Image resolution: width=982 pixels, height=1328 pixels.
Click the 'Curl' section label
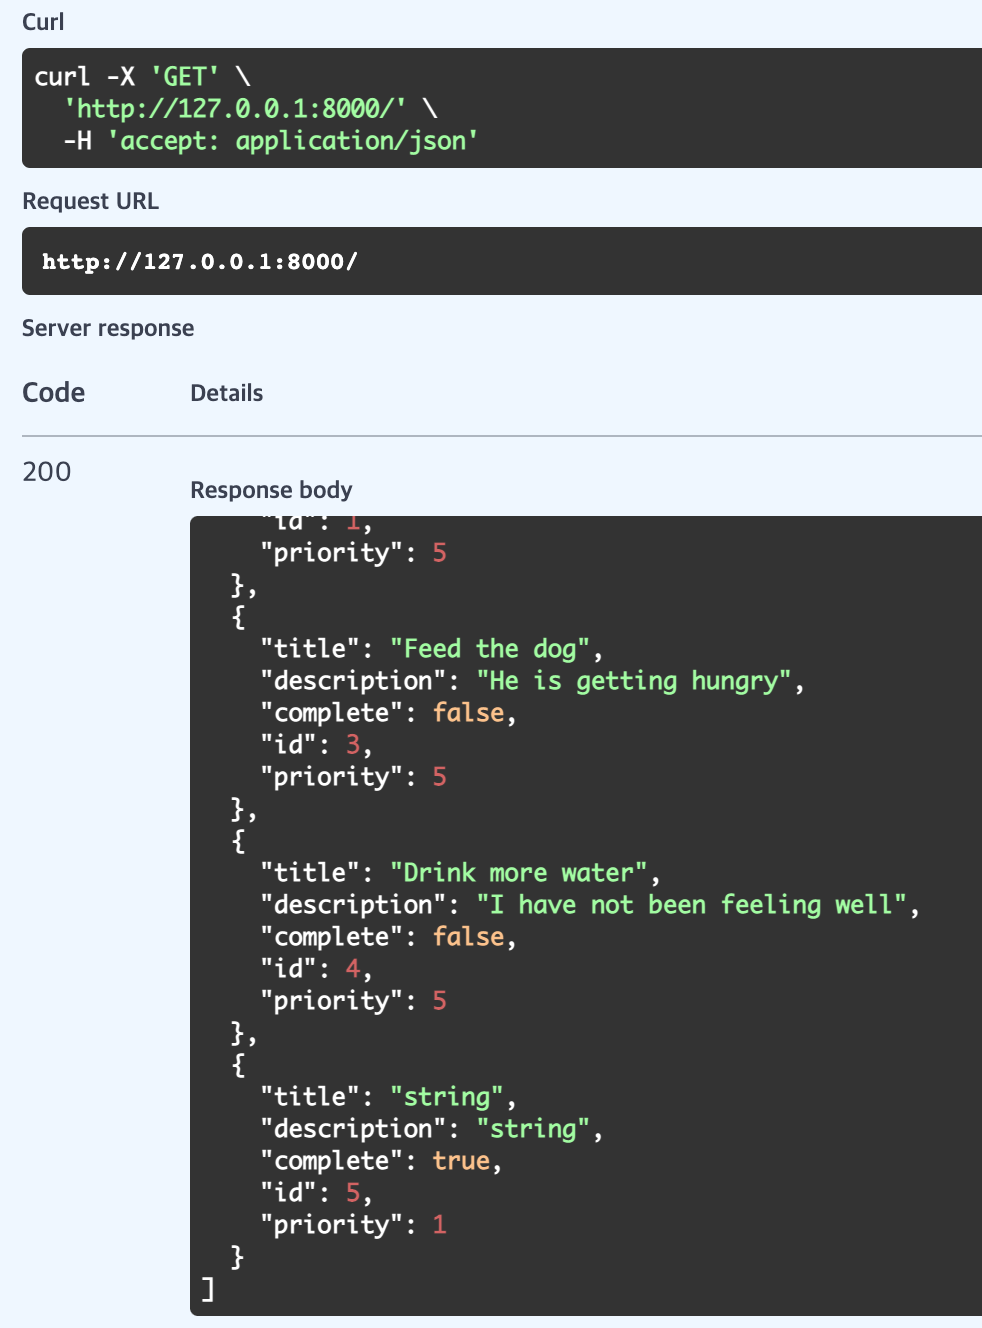pyautogui.click(x=43, y=22)
